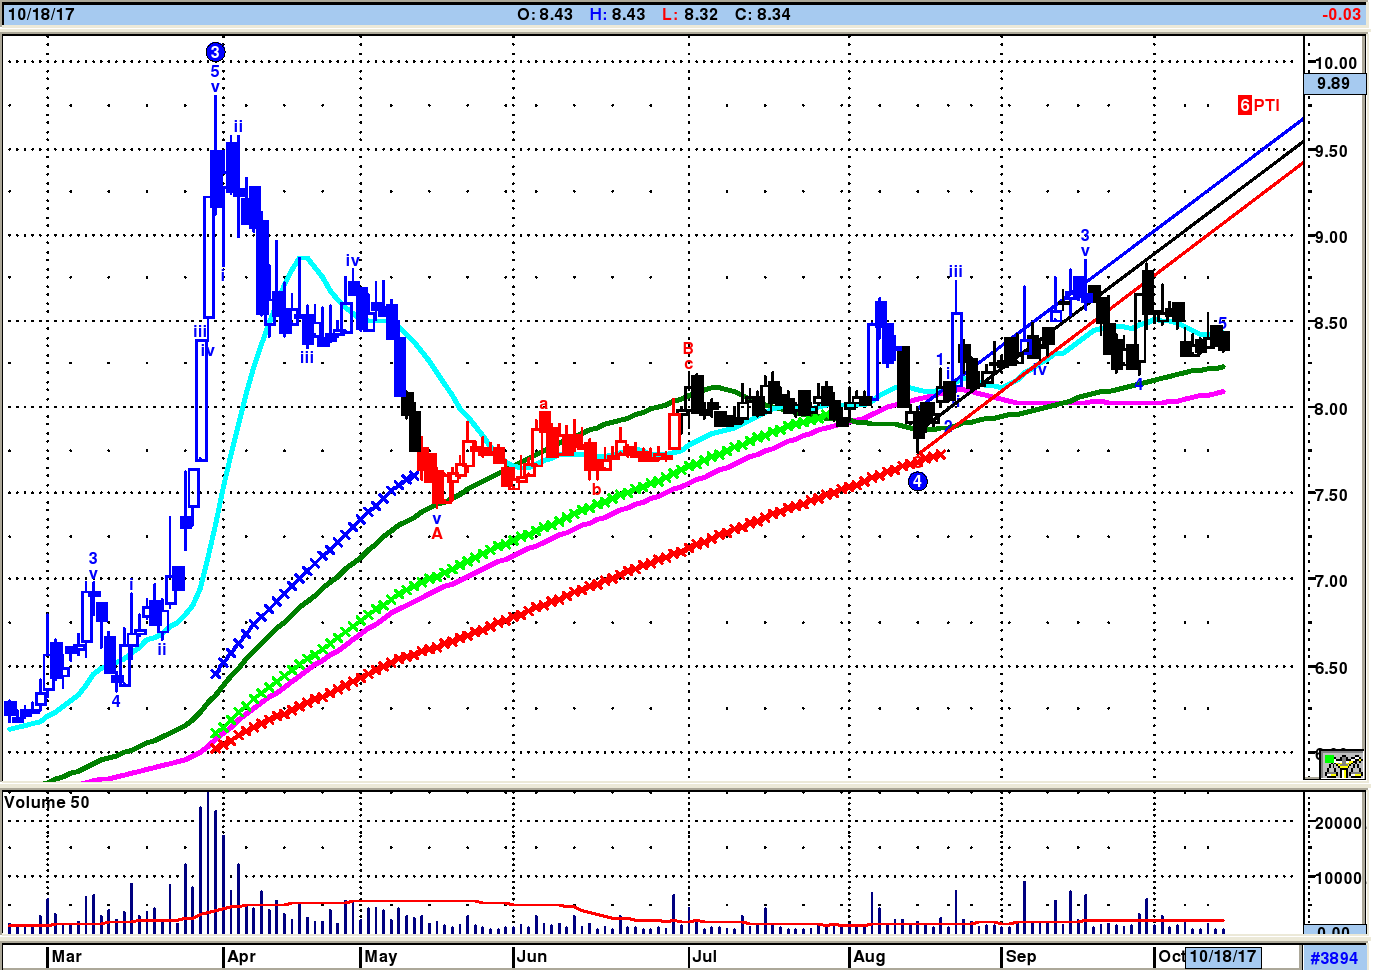The height and width of the screenshot is (970, 1400).
Task: Click the red wave B label
Action: [688, 348]
